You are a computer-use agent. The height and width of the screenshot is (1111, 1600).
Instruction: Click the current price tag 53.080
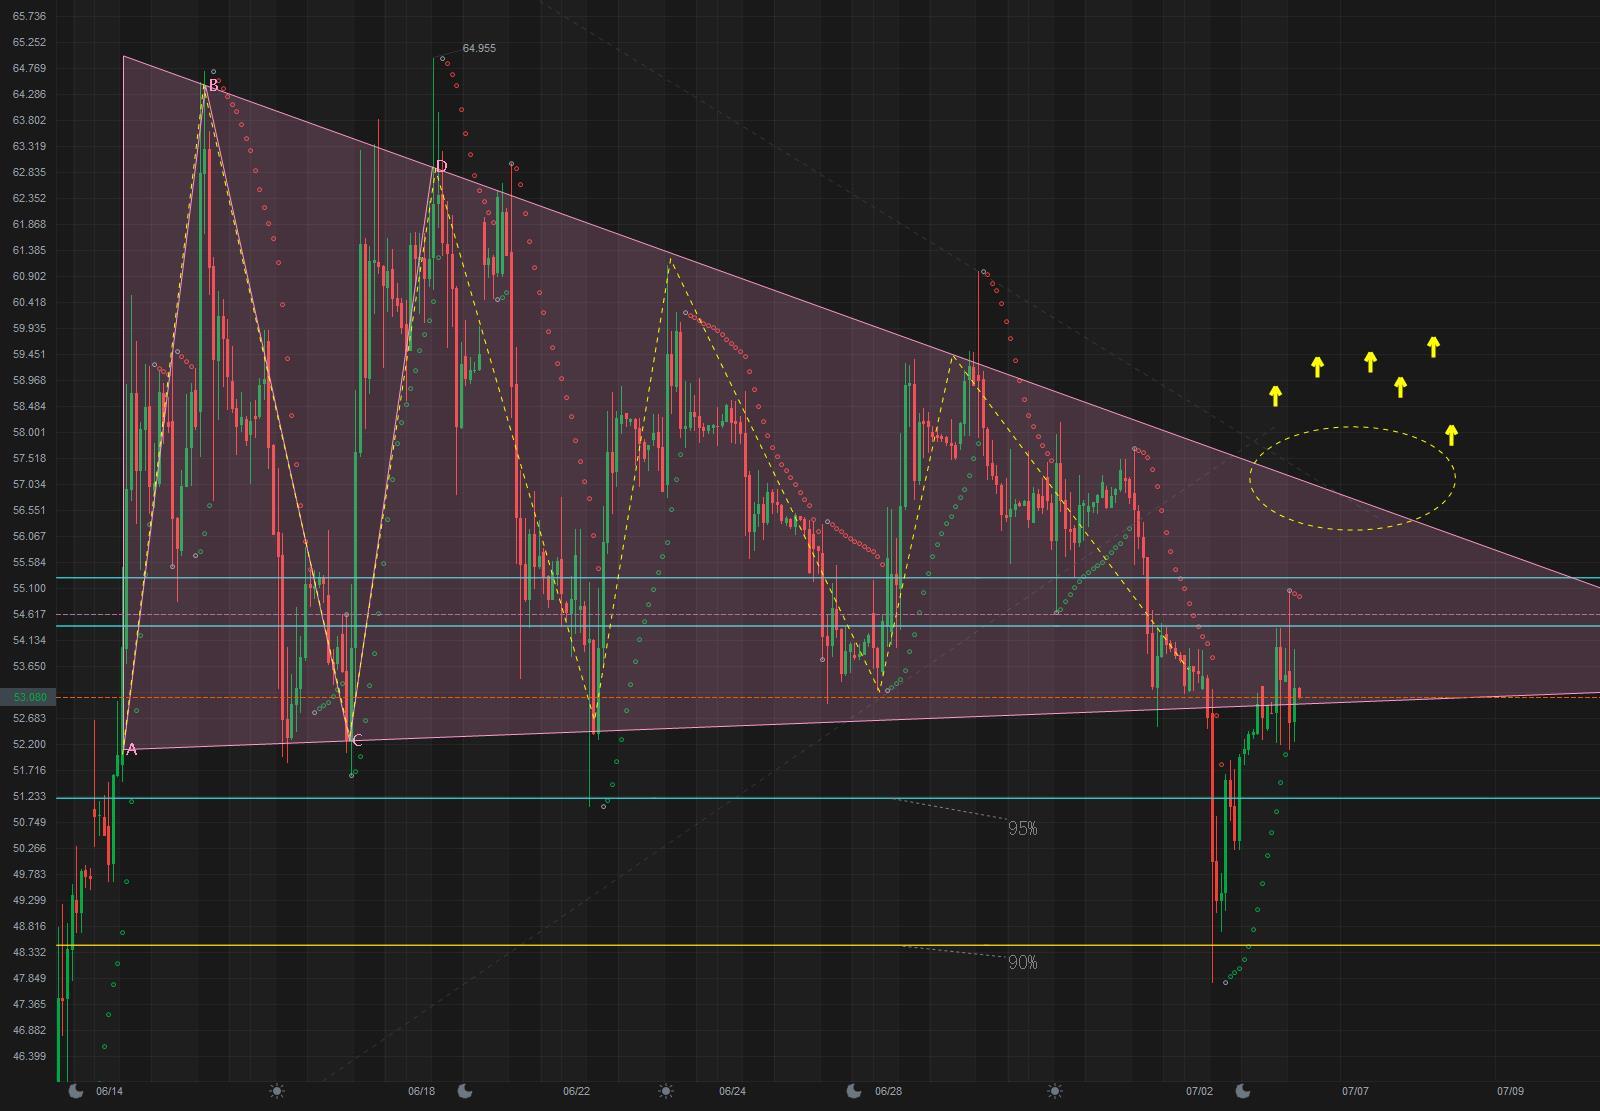click(x=30, y=697)
